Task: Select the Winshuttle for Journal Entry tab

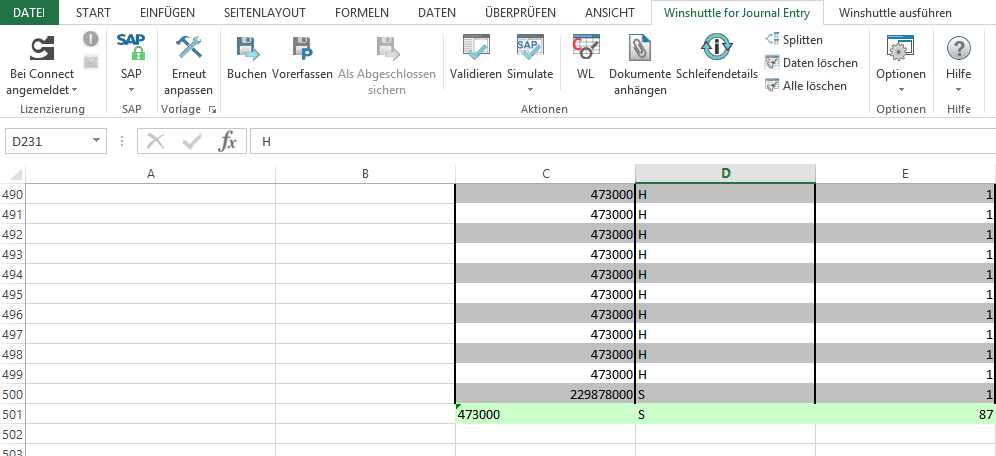Action: pos(737,13)
